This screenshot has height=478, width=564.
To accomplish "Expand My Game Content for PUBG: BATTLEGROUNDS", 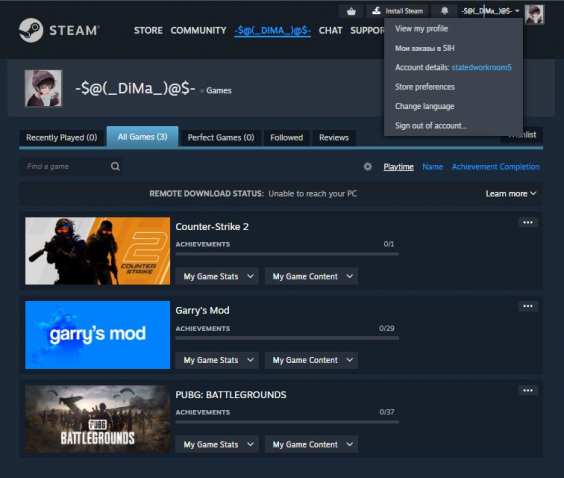I will click(311, 444).
